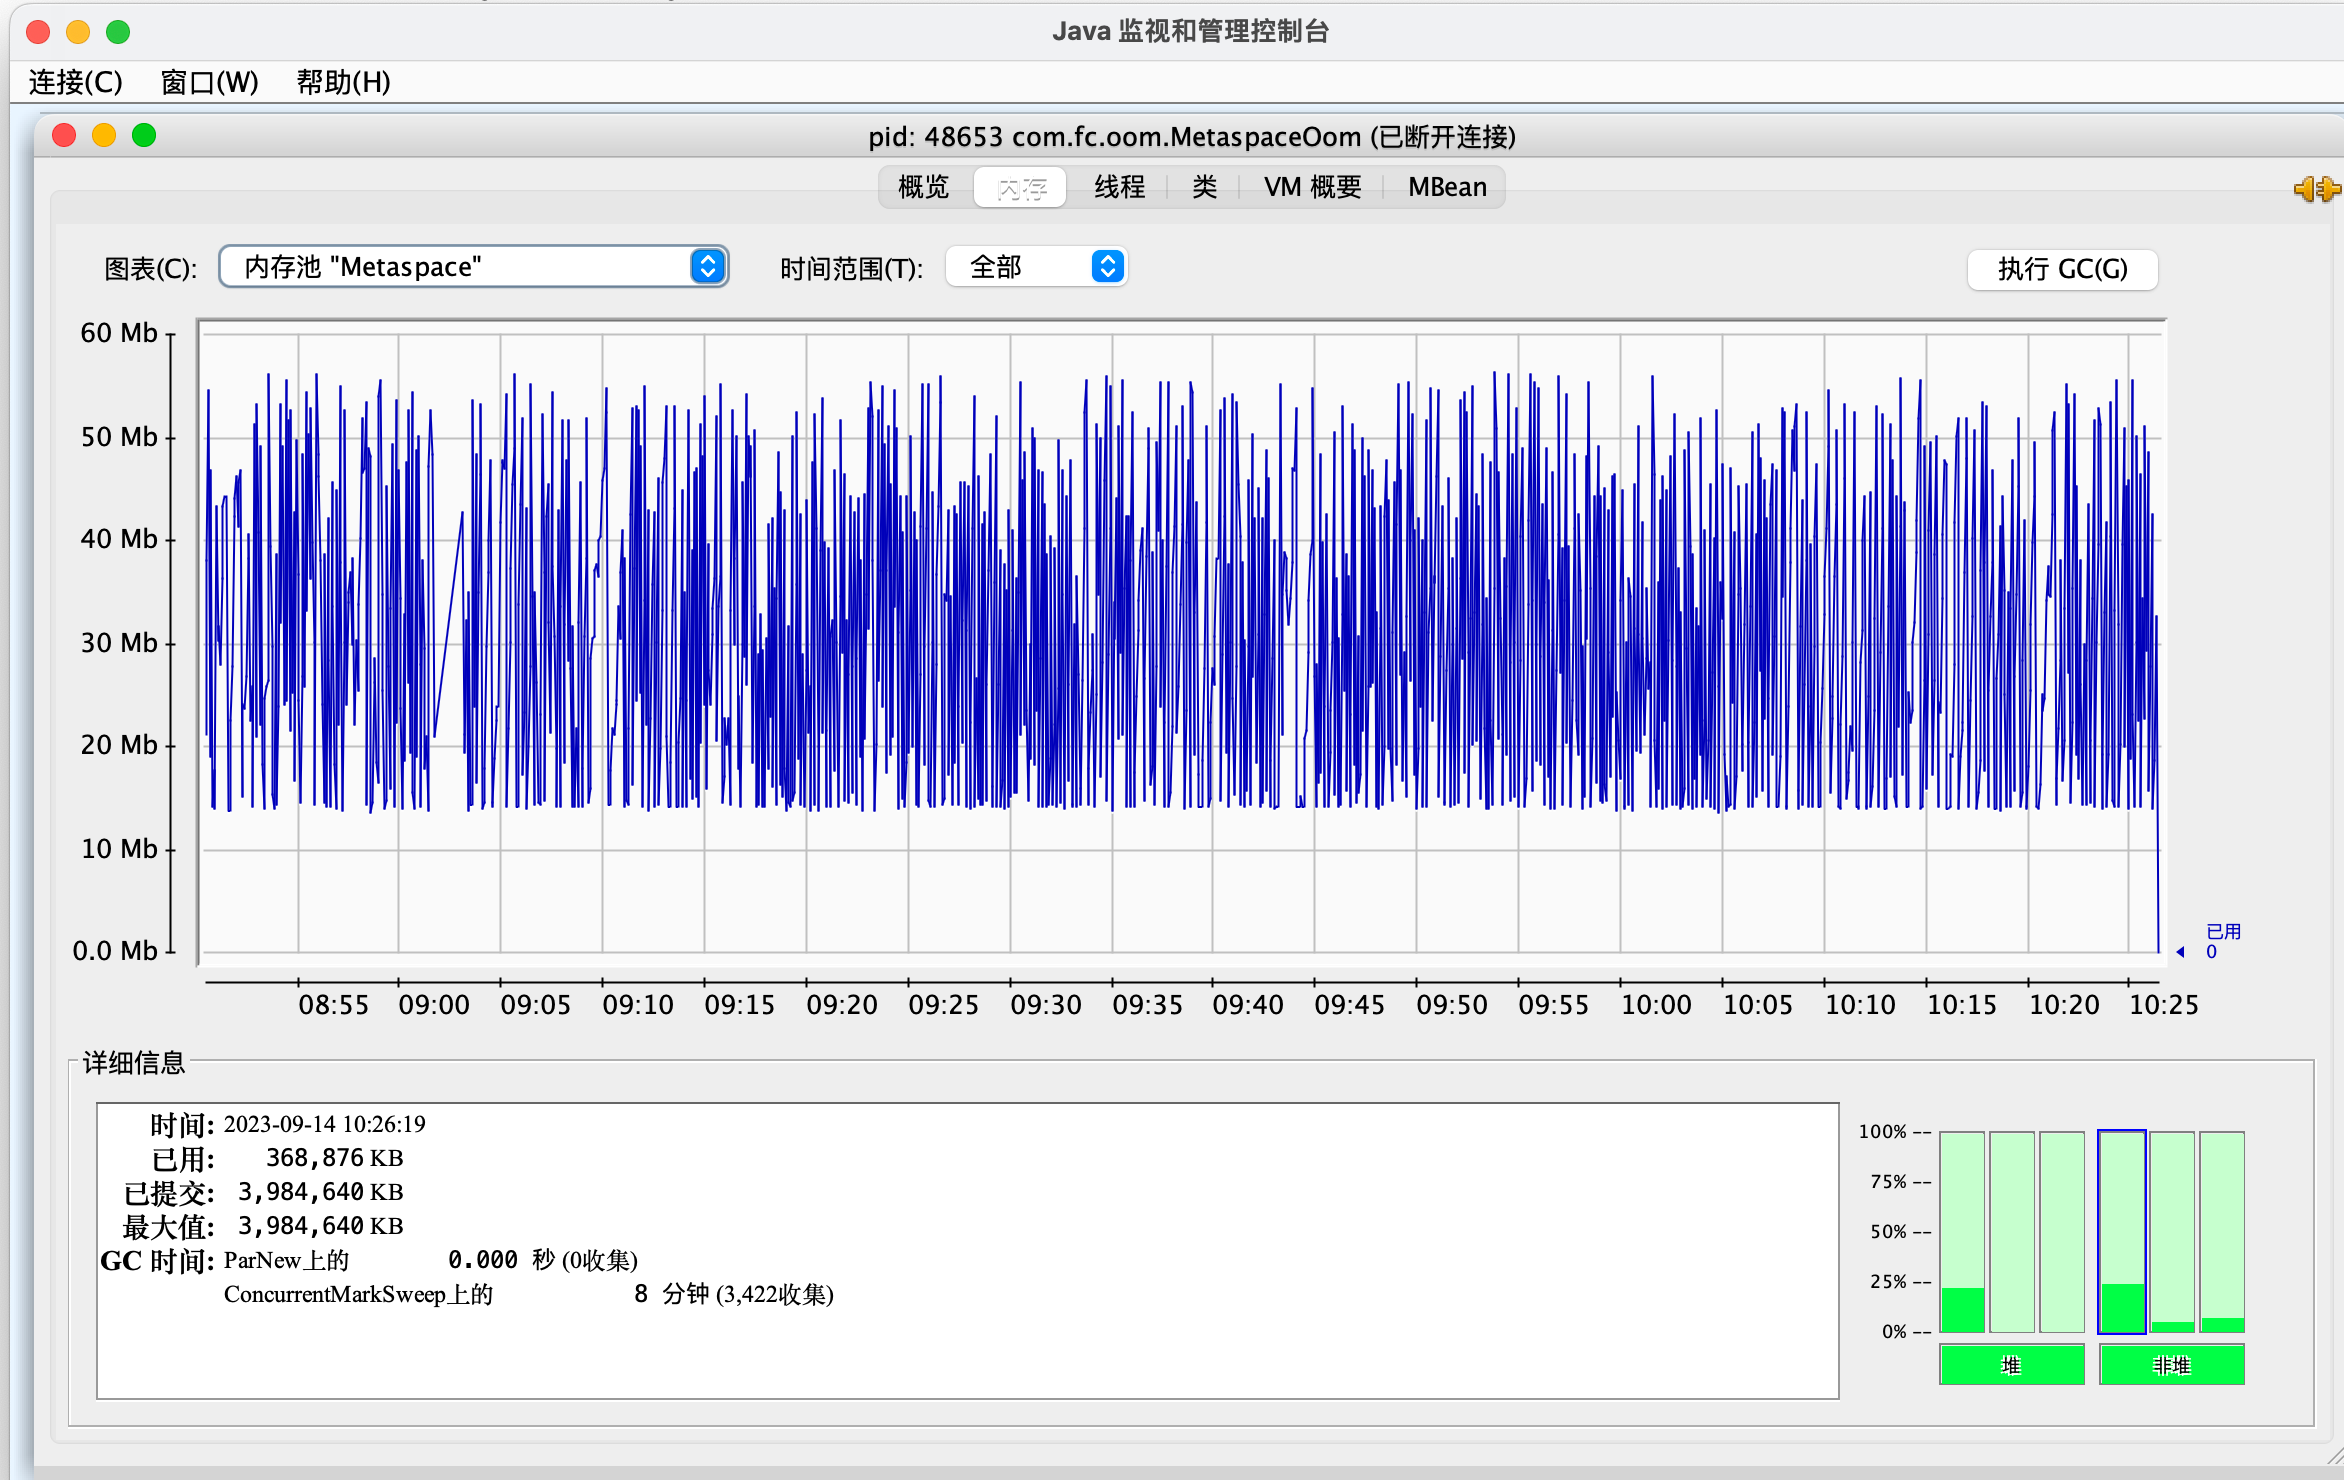
Task: Minimize the main Java console window
Action: click(x=78, y=32)
